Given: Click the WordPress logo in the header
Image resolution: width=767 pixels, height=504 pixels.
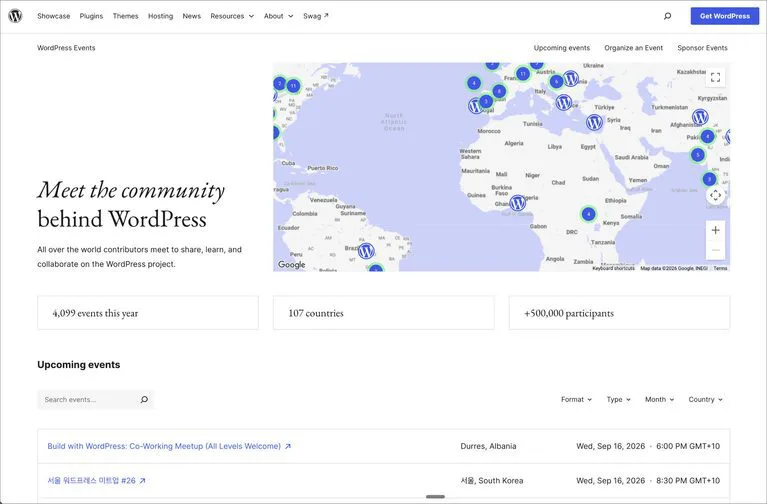Looking at the screenshot, I should point(15,16).
